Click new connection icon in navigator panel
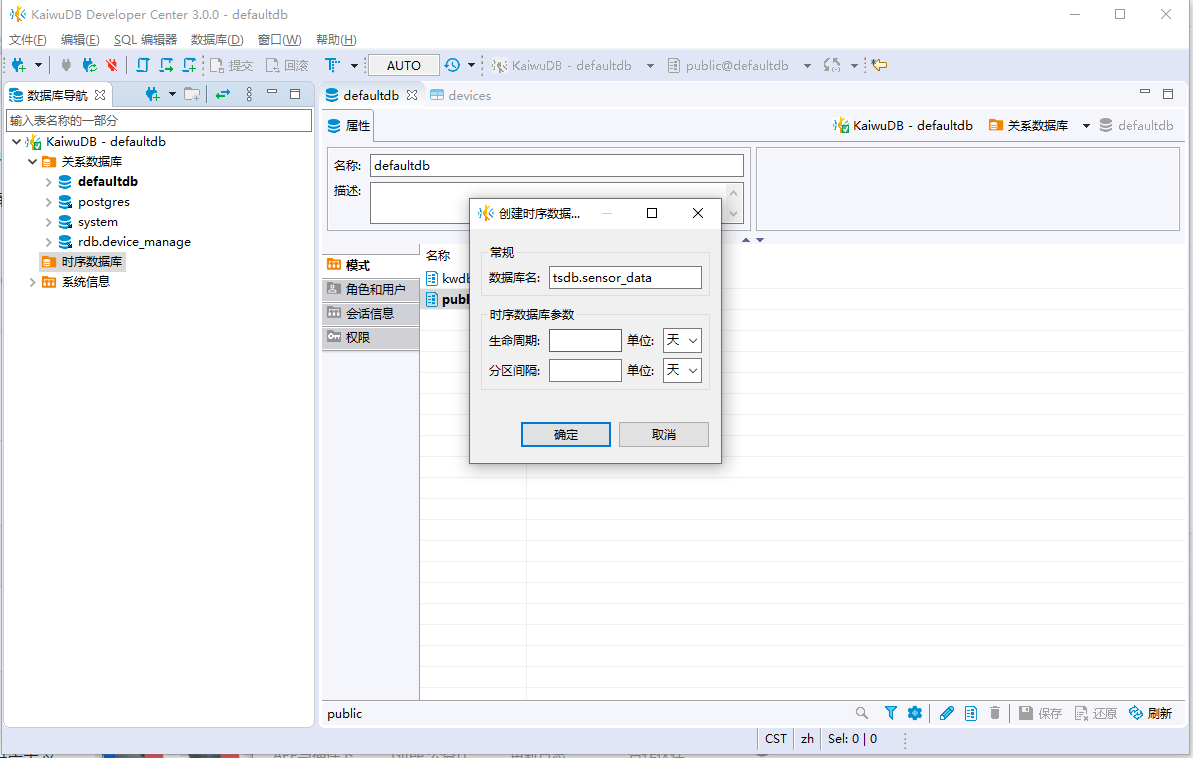The height and width of the screenshot is (758, 1193). pos(153,94)
